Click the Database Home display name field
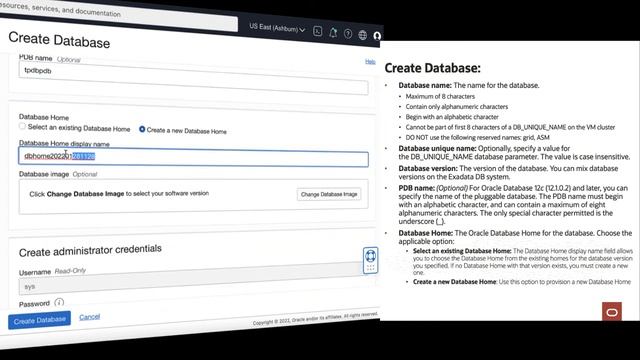Image resolution: width=640 pixels, height=360 pixels. (193, 157)
